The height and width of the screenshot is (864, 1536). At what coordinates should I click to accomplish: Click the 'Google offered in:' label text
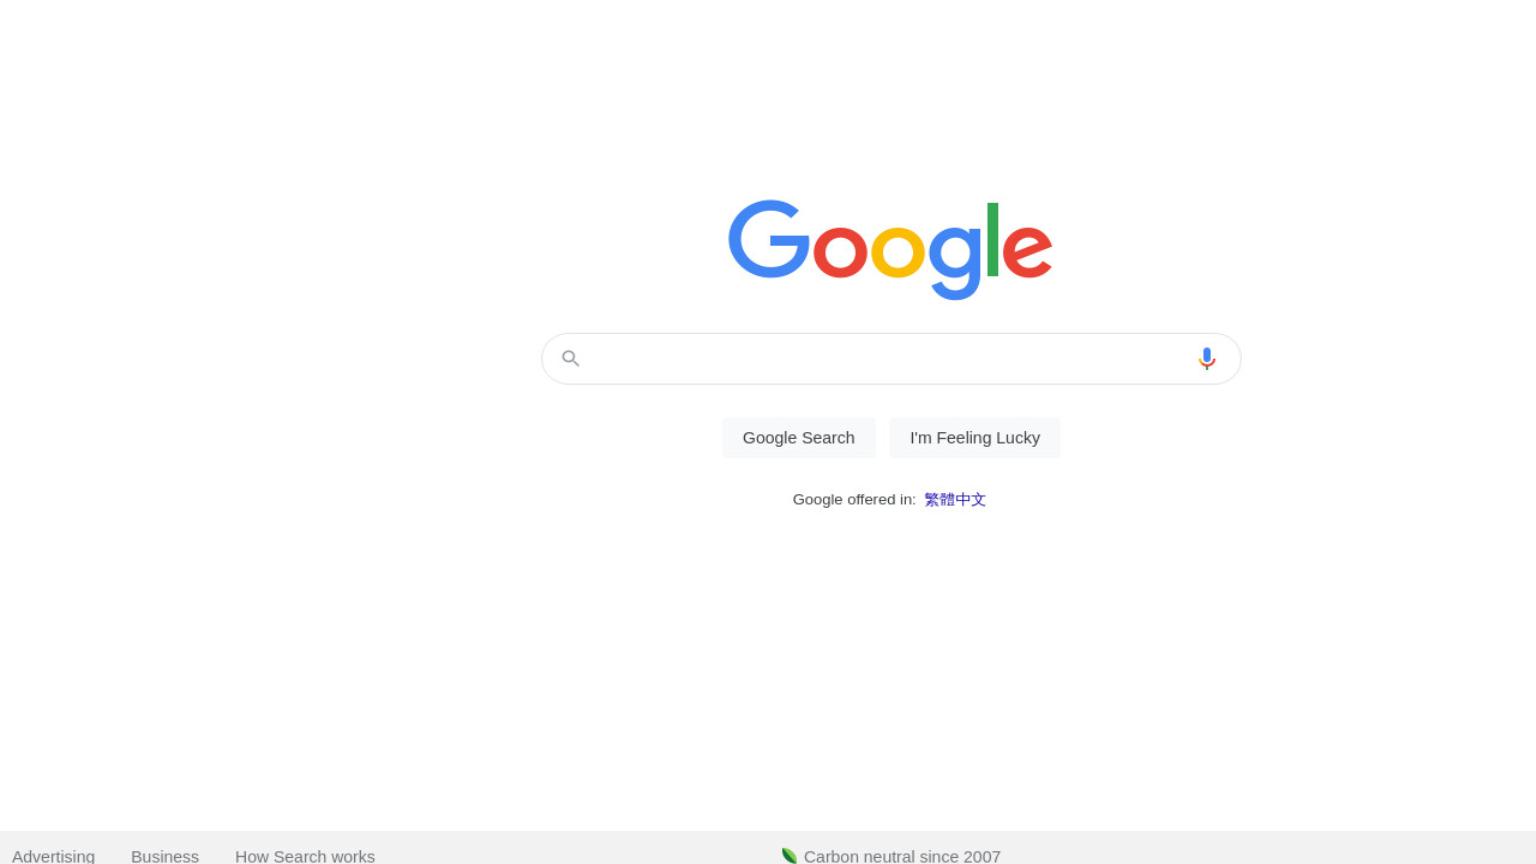tap(854, 499)
